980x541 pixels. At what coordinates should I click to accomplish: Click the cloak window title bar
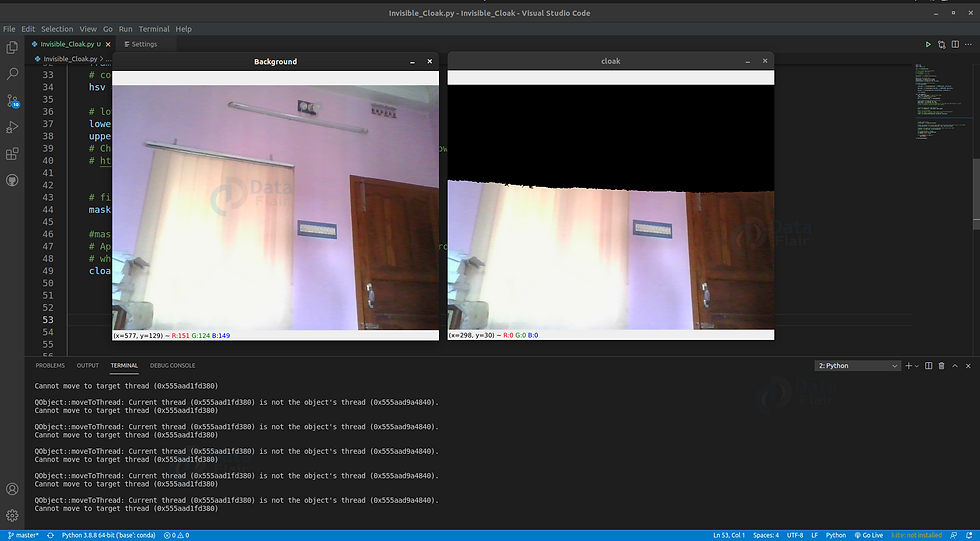coord(611,61)
